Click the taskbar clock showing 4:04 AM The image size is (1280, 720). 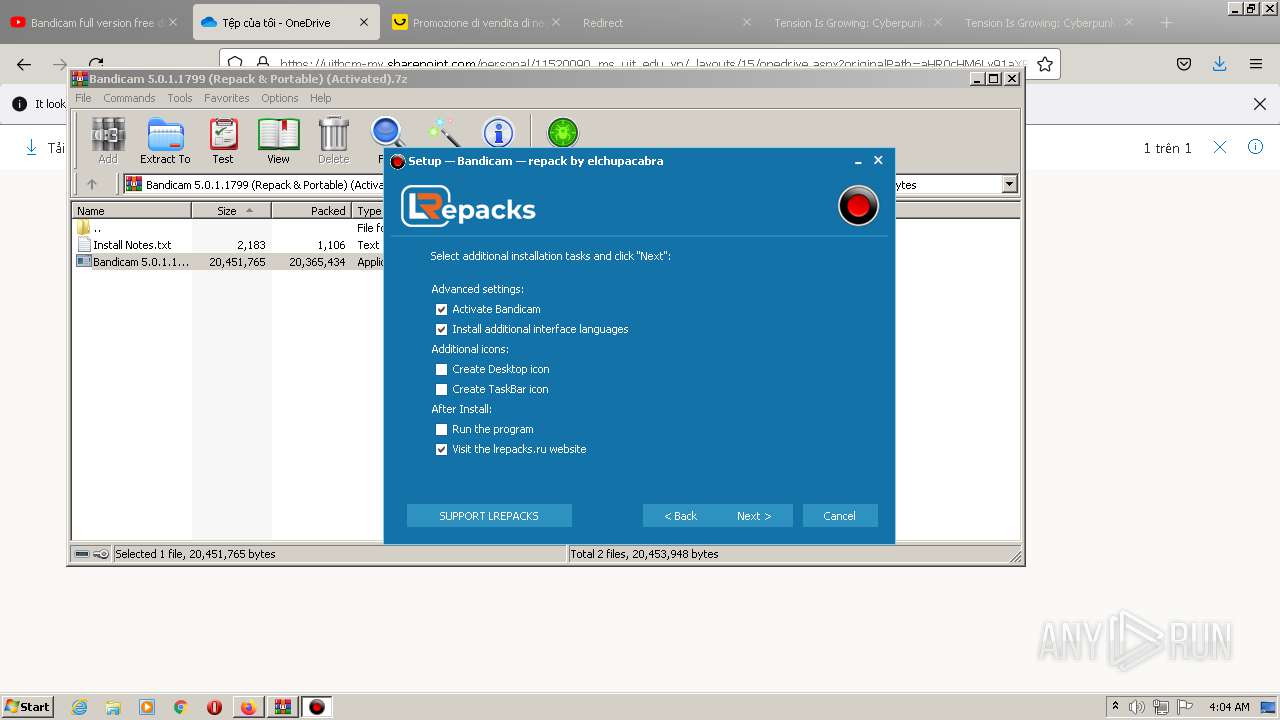tap(1228, 707)
